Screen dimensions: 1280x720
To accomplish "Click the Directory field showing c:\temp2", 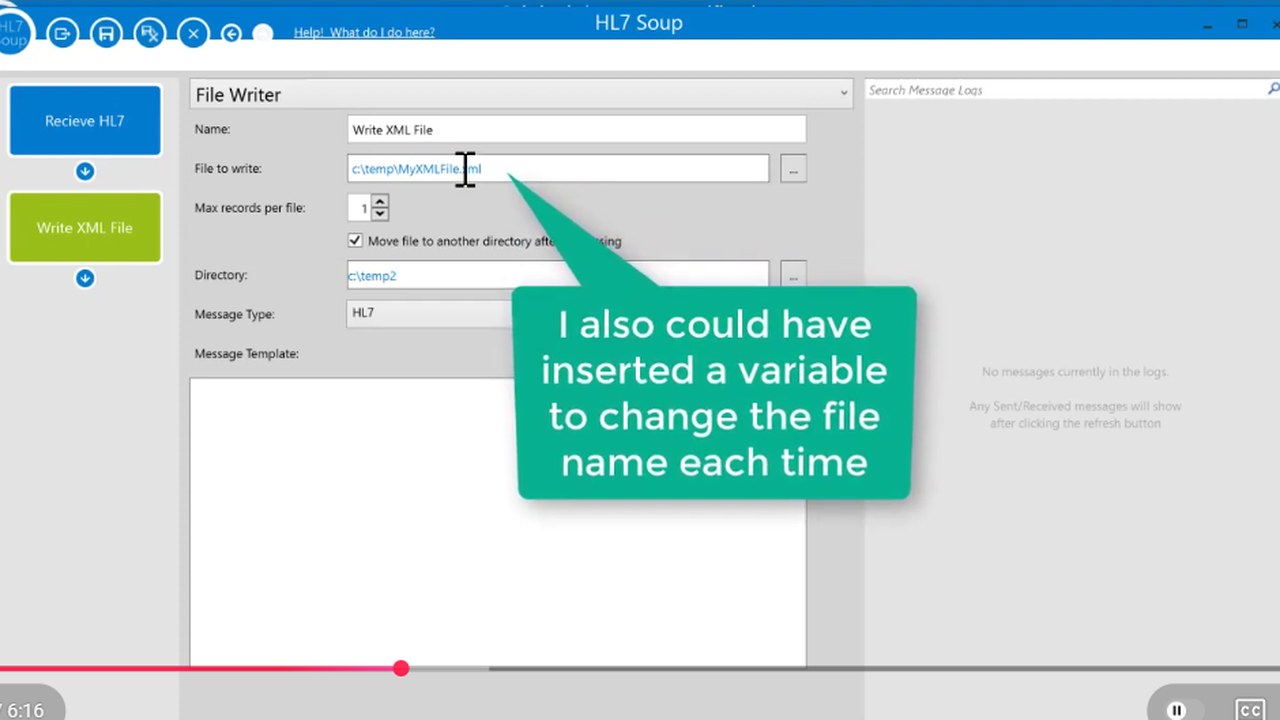I will [x=558, y=275].
